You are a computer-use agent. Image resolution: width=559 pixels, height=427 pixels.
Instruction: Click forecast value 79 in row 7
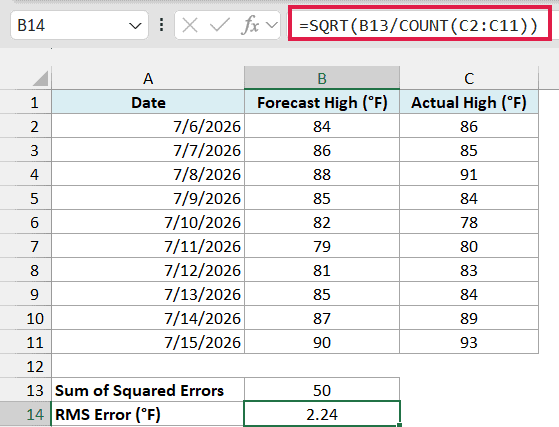(x=322, y=246)
